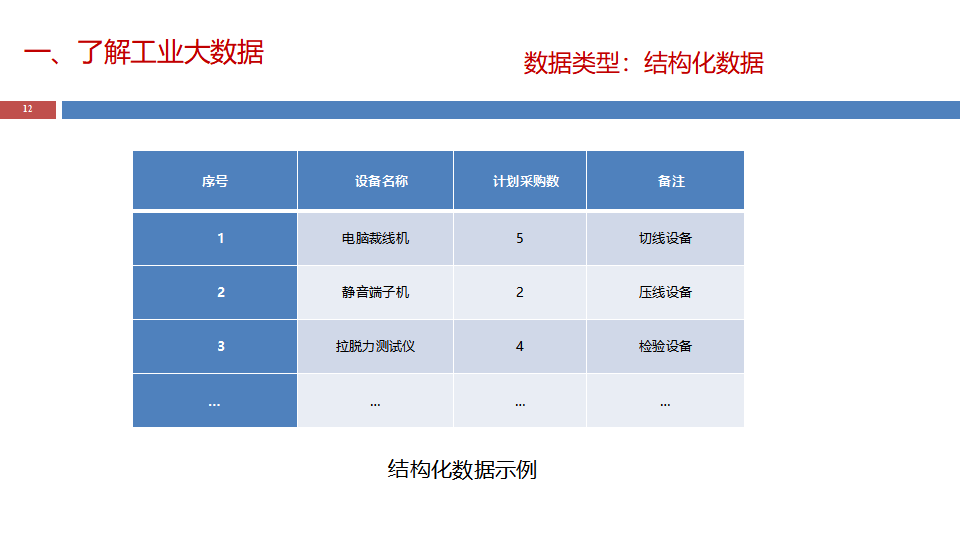This screenshot has height=540, width=960.
Task: Click the row number 1 cell
Action: 215,239
